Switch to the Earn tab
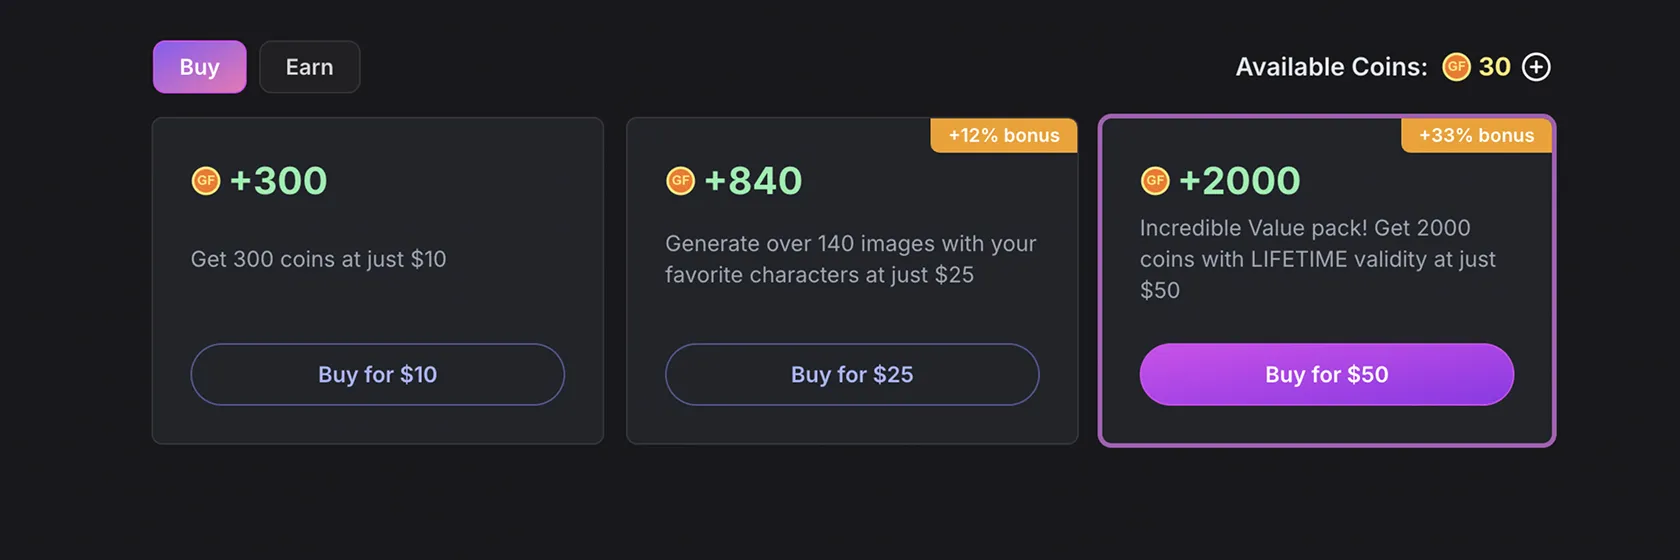 [309, 67]
